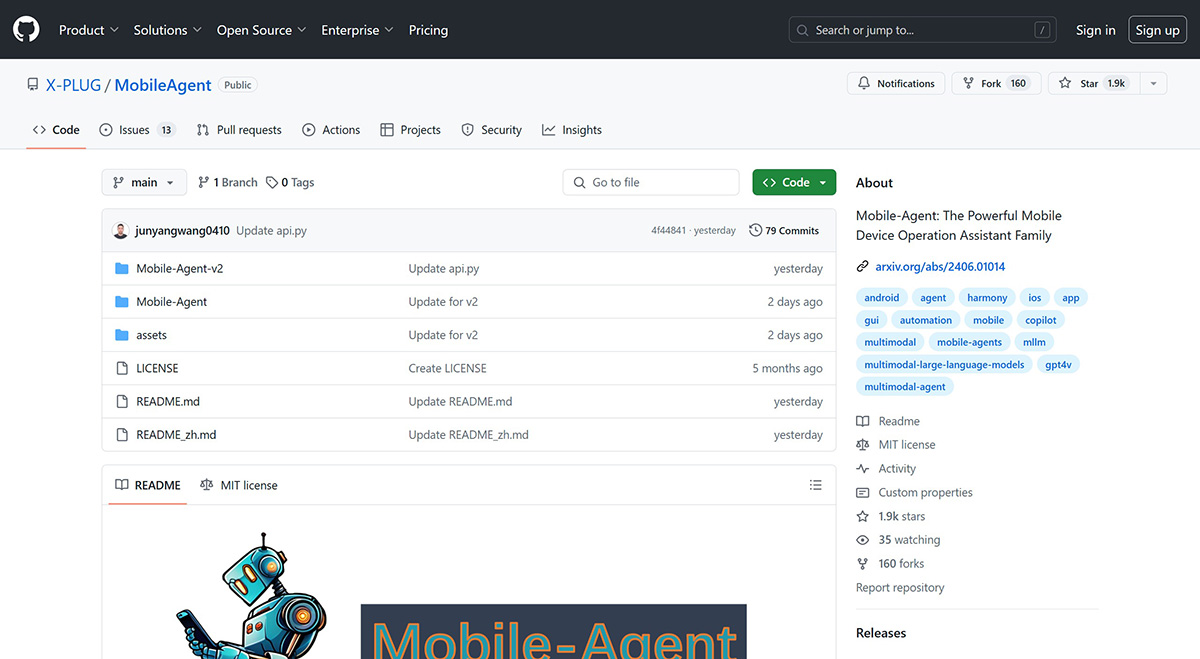
Task: Open the Notifications bell
Action: [x=895, y=83]
